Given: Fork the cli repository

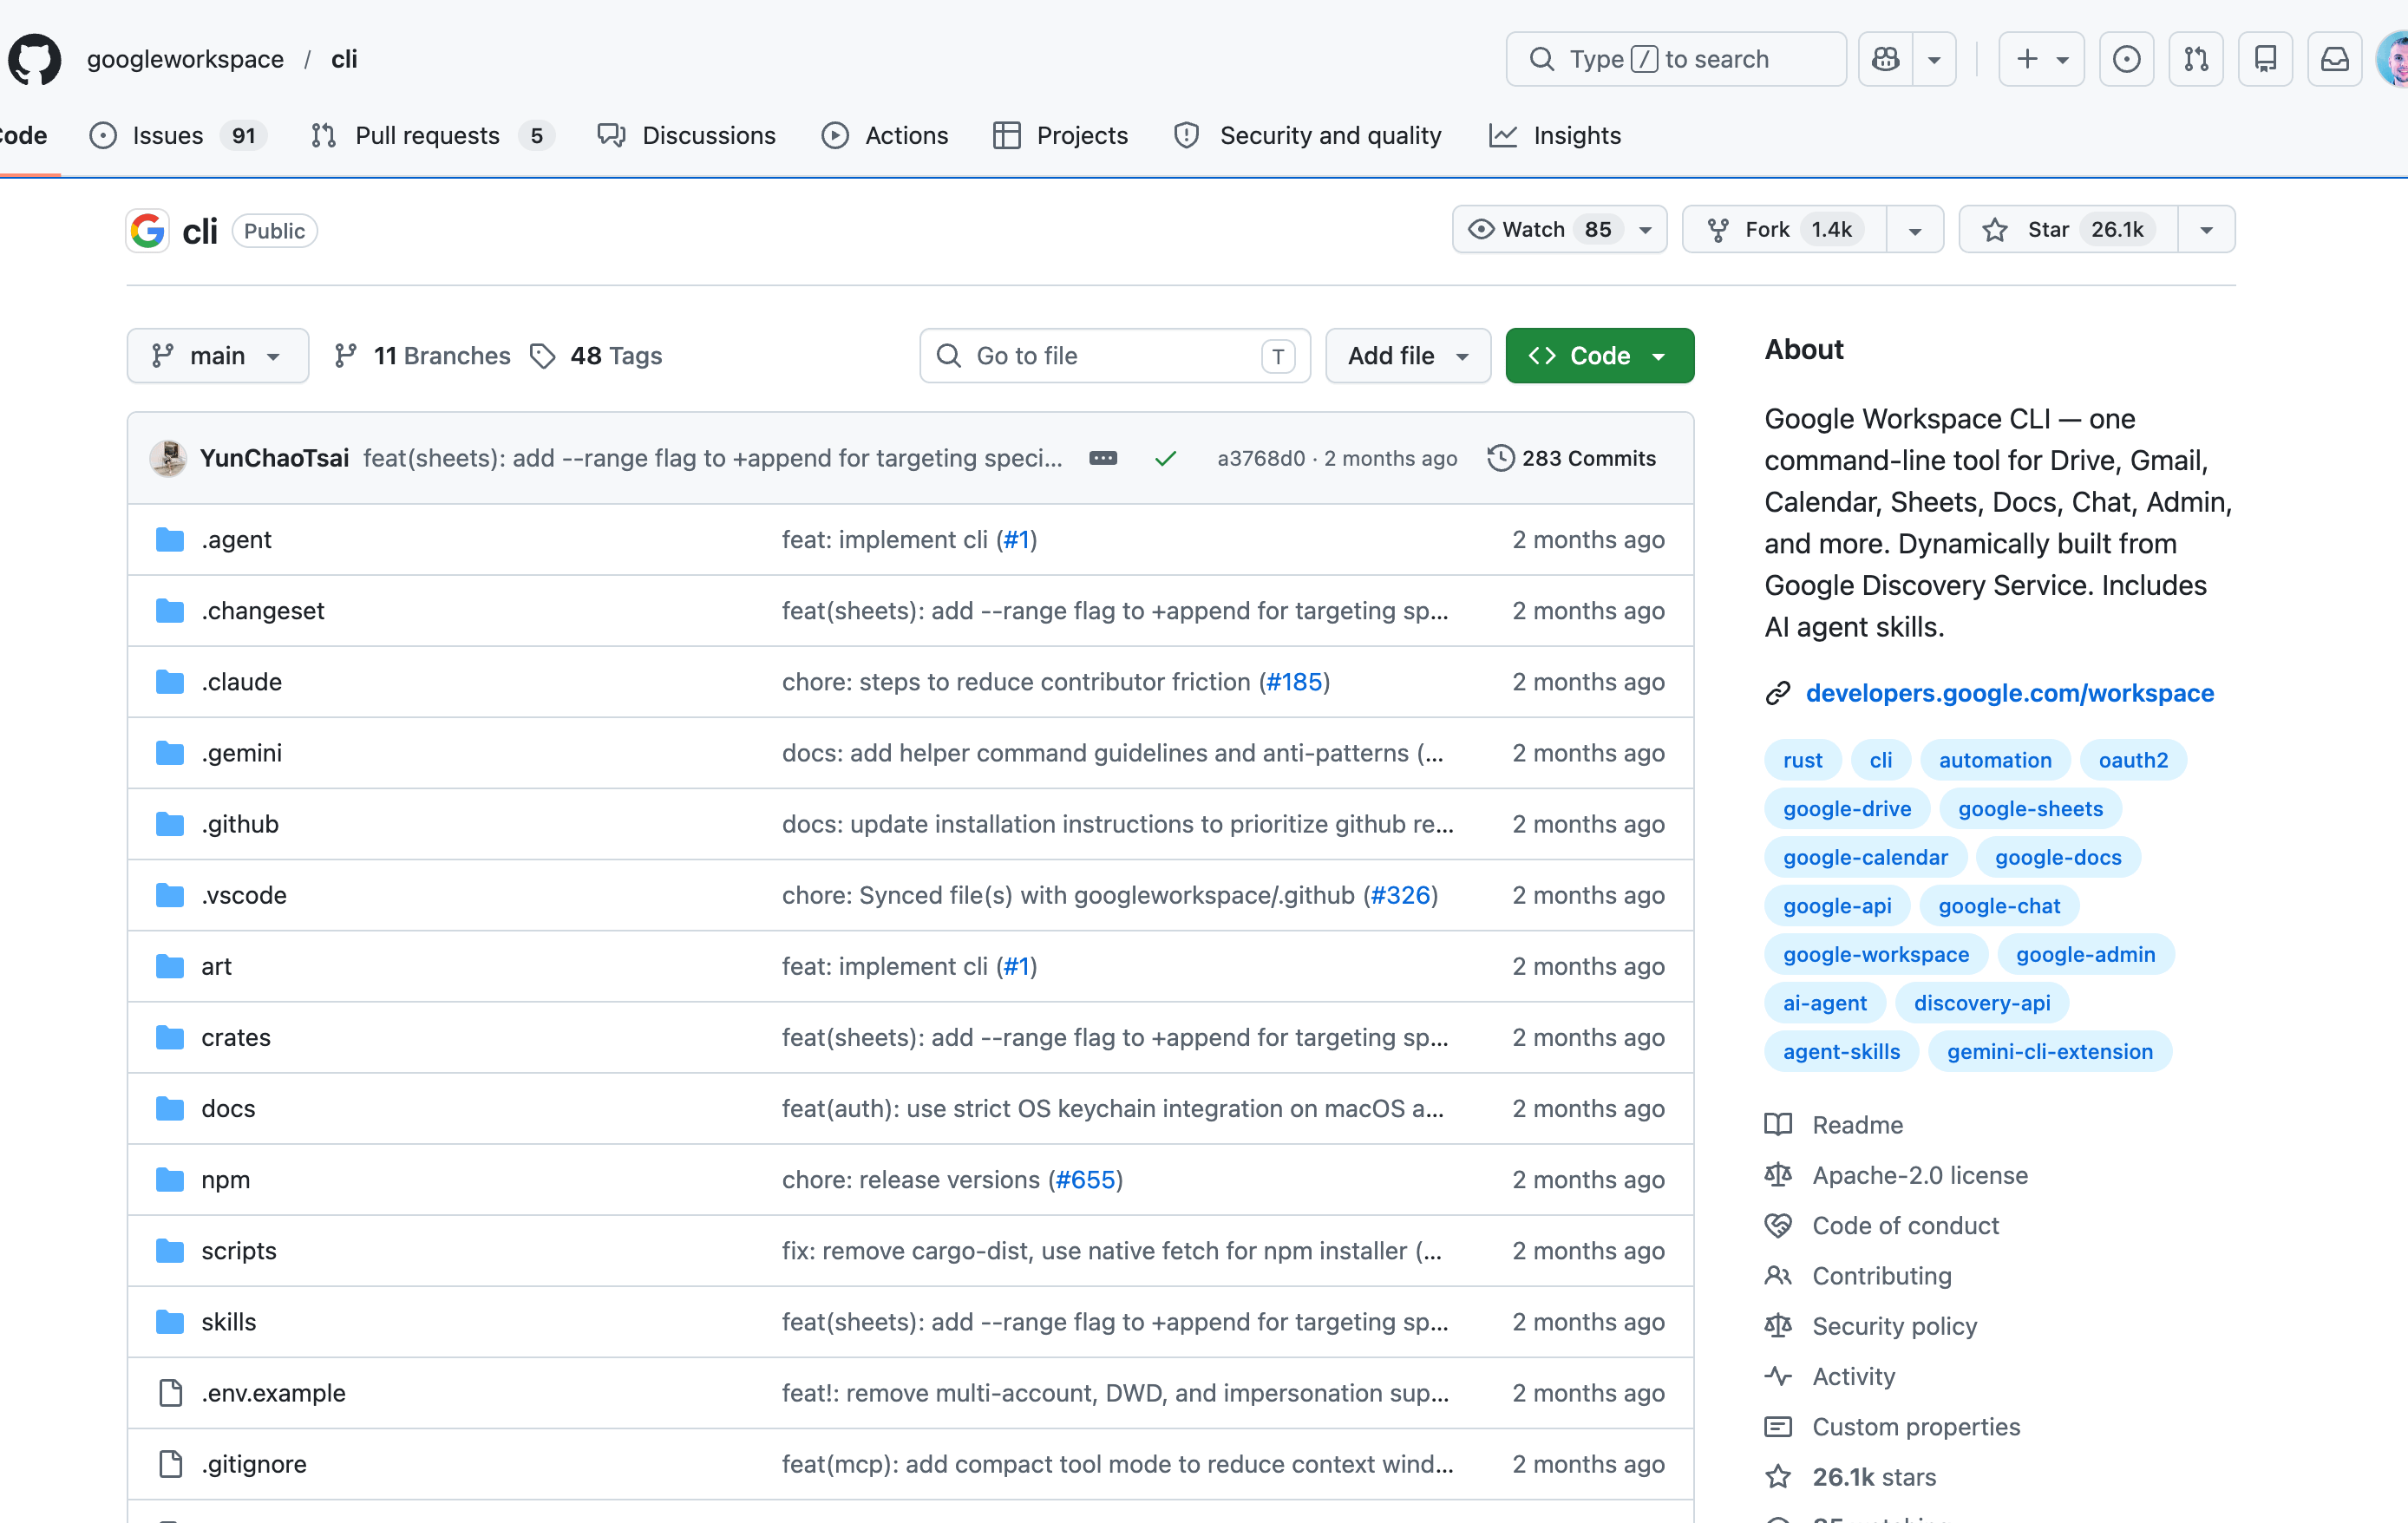Looking at the screenshot, I should coord(1785,230).
